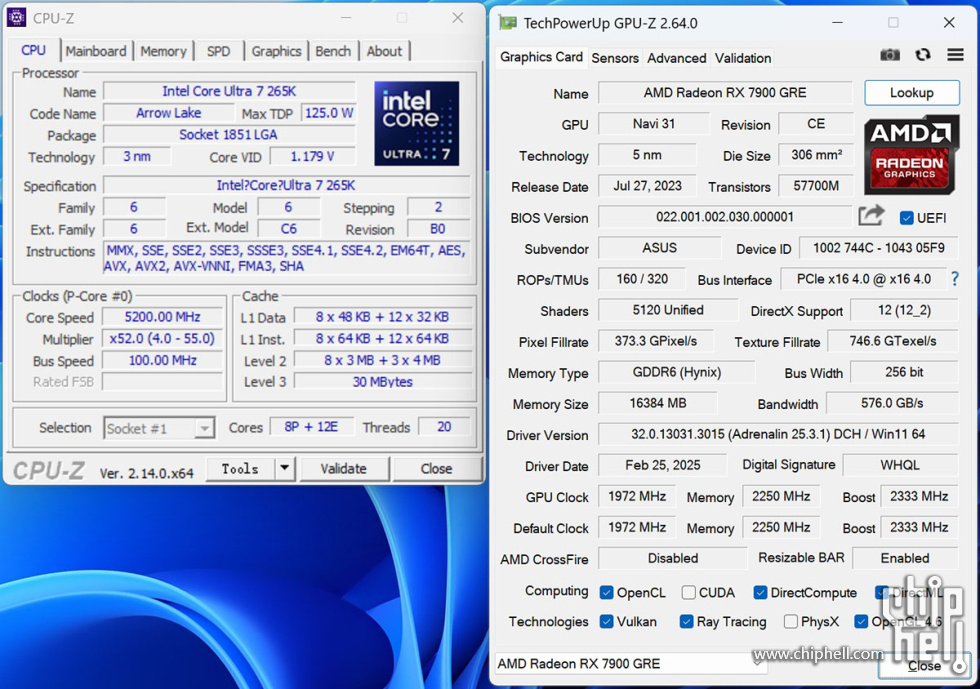Switch to the CPU tab in CPU-Z
This screenshot has height=689, width=980.
coord(33,50)
